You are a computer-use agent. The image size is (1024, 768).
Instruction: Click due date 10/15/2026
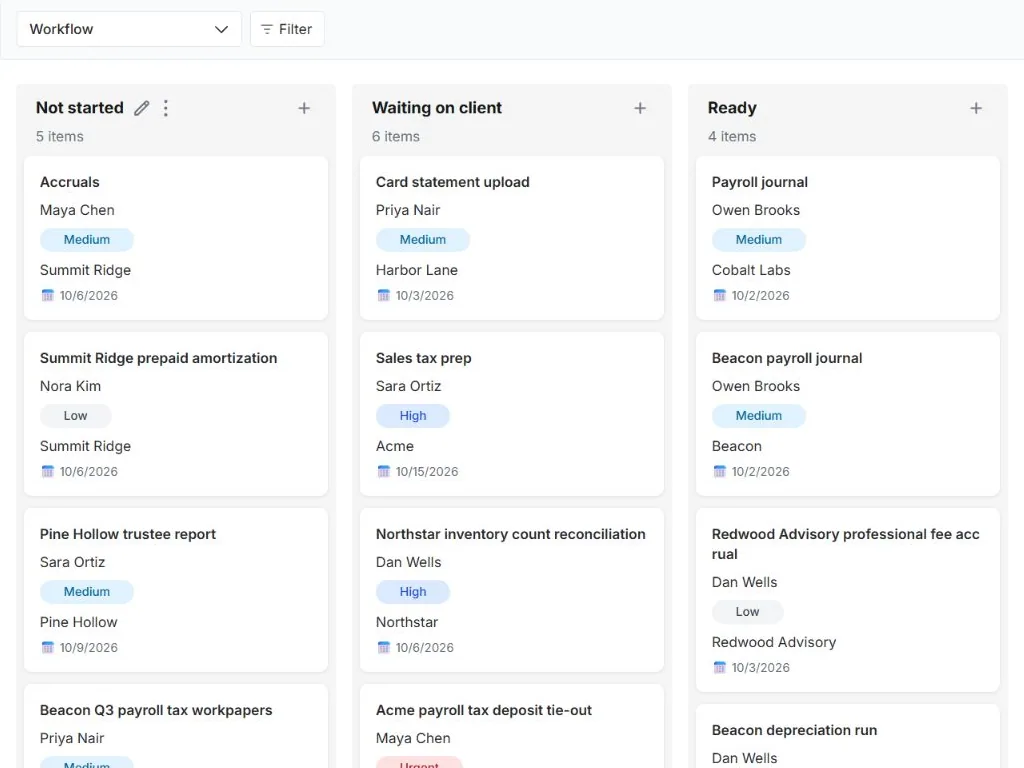coord(427,472)
